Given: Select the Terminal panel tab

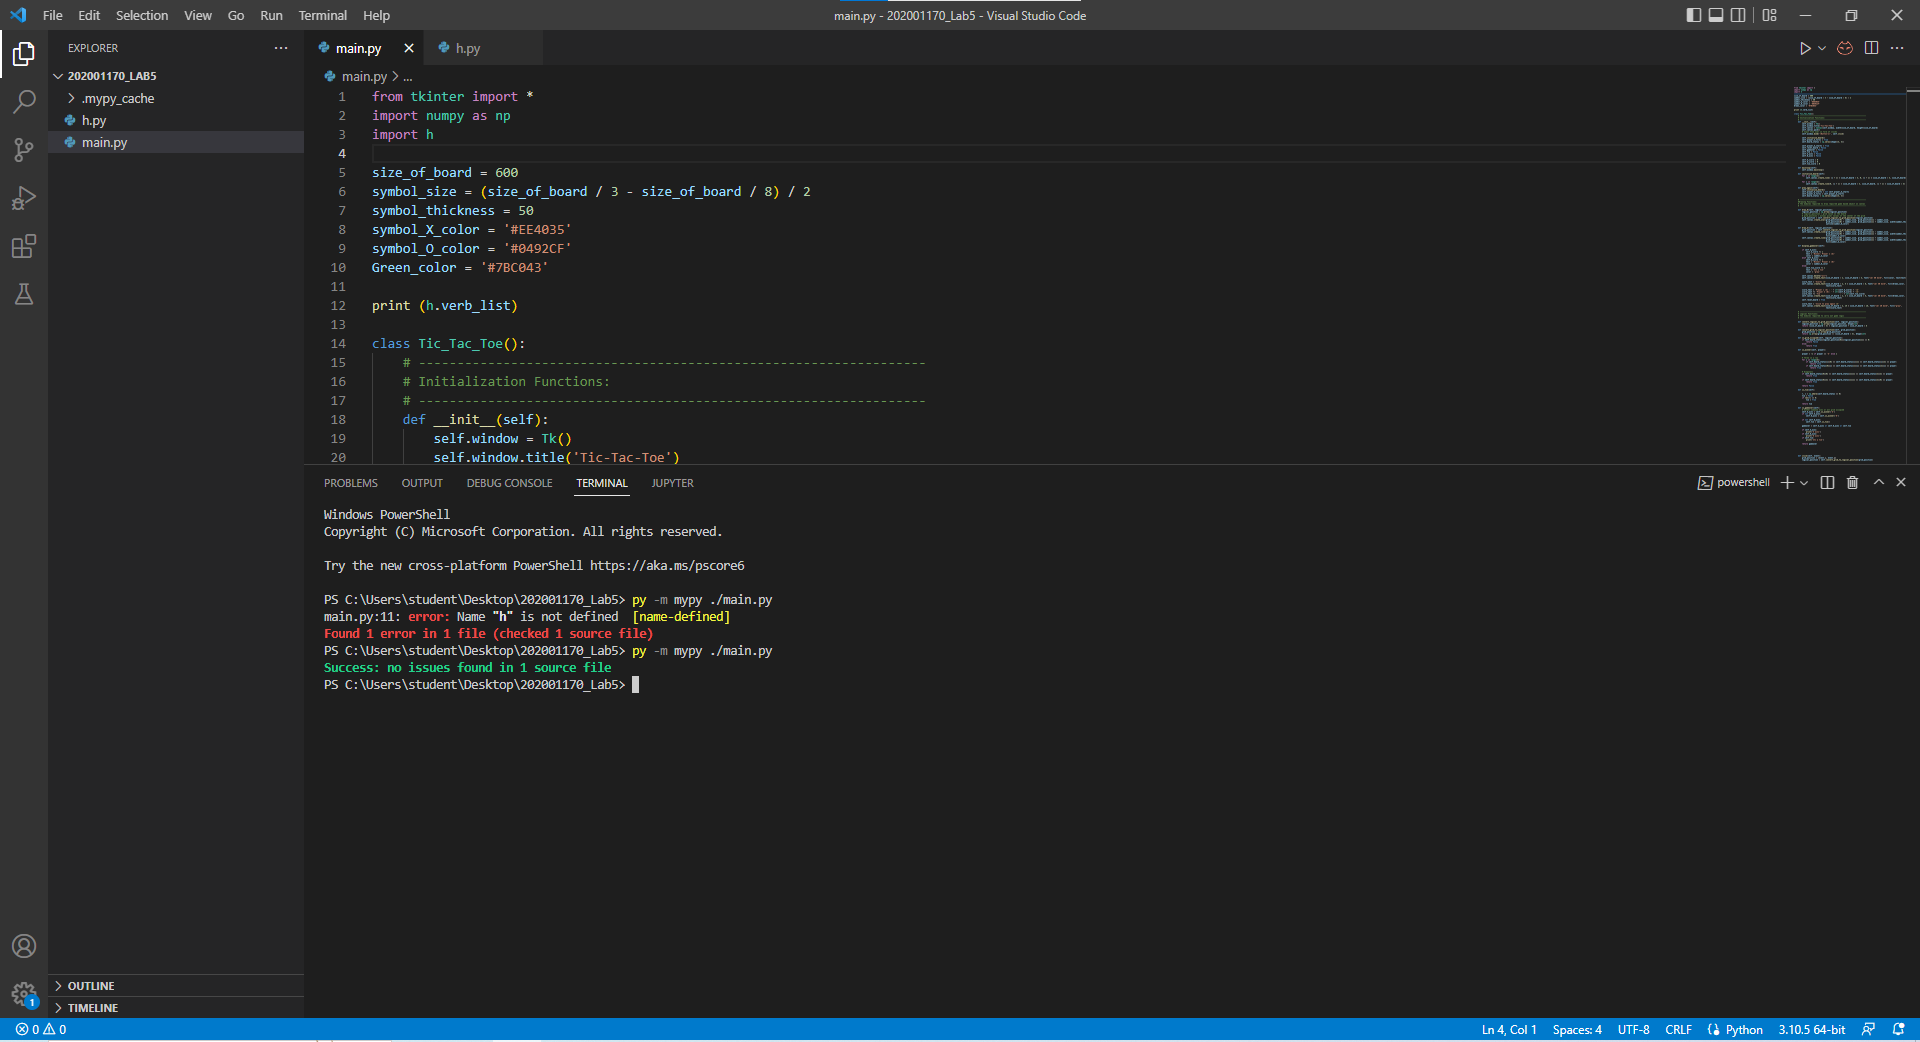Looking at the screenshot, I should pos(602,483).
